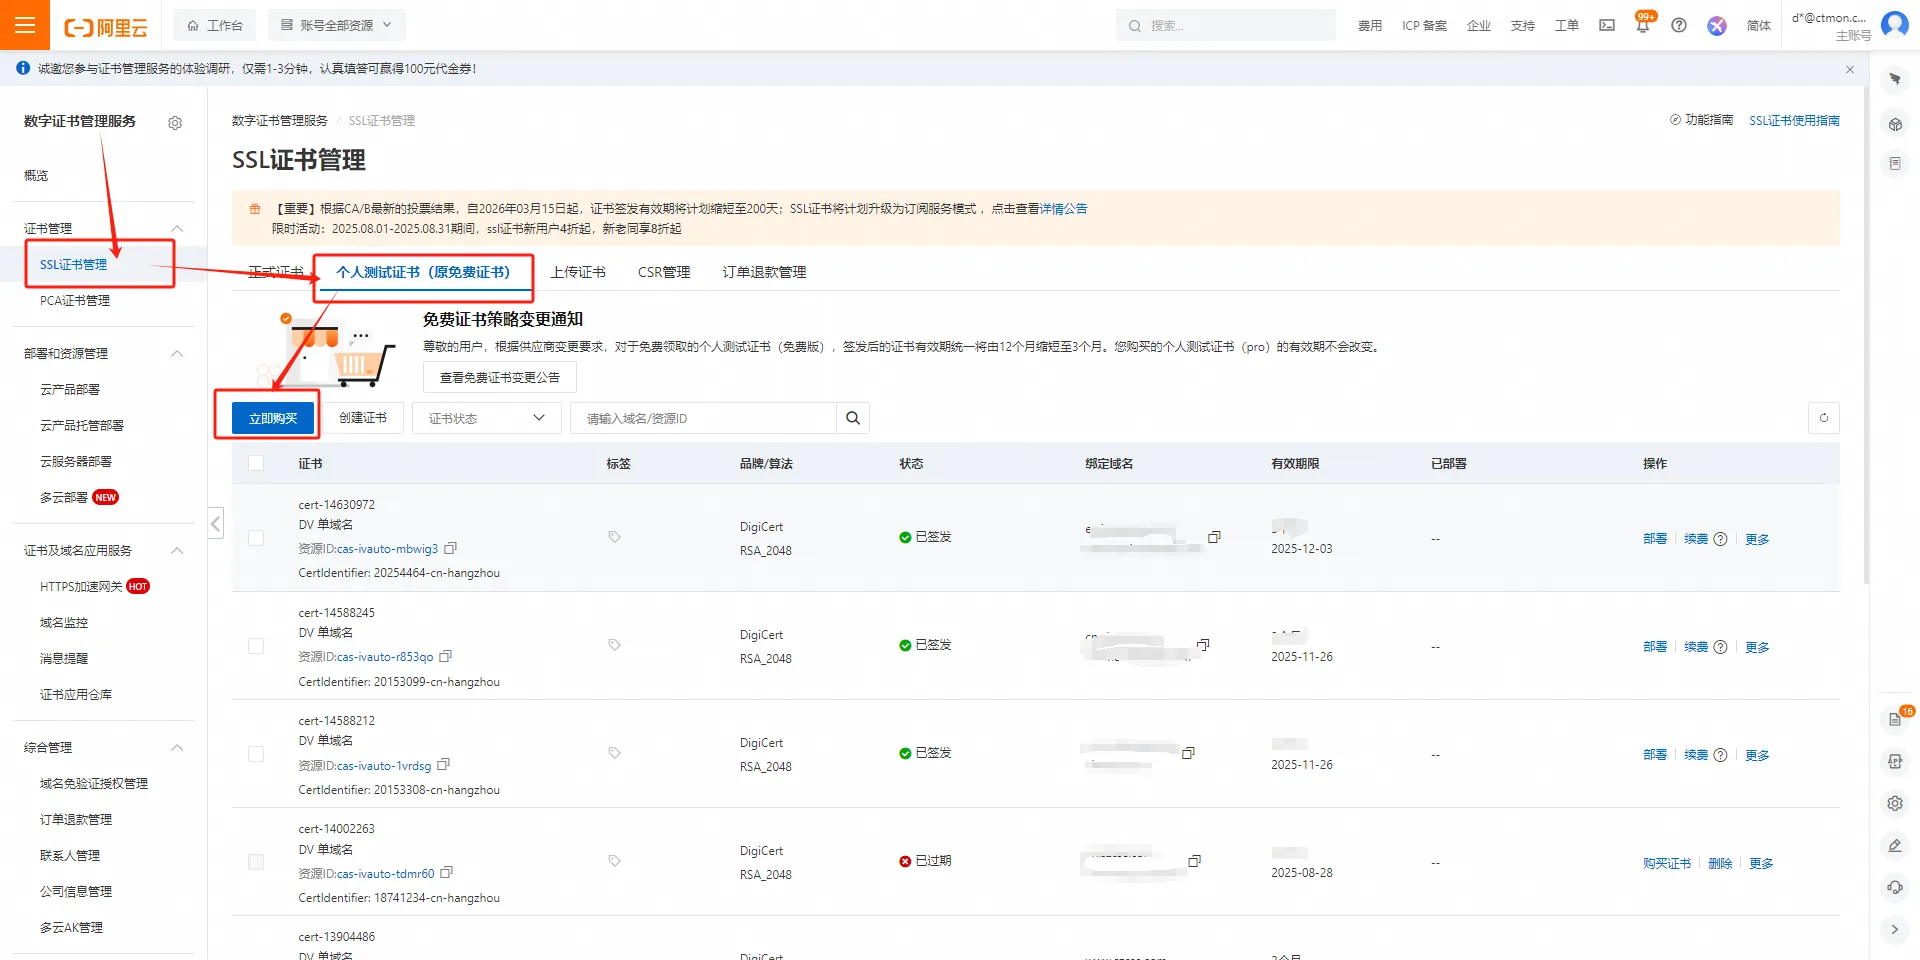Image resolution: width=1920 pixels, height=960 pixels.
Task: Open the SSL证书使用指南 link
Action: pos(1794,120)
